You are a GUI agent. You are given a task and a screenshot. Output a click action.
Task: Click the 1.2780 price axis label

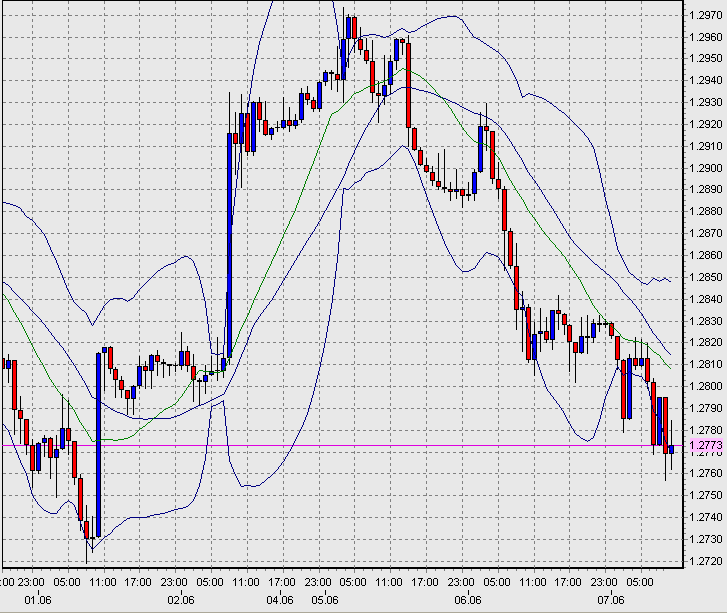(x=706, y=430)
